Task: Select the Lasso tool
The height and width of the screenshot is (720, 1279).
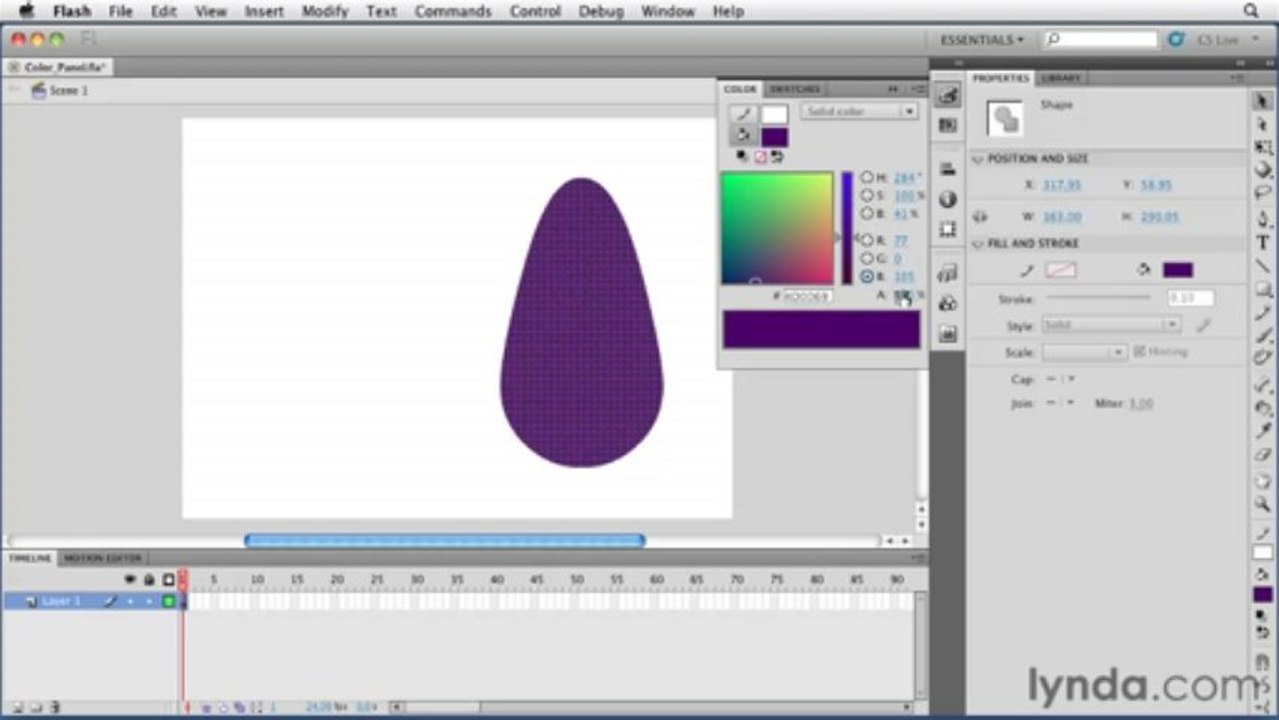Action: [1263, 193]
